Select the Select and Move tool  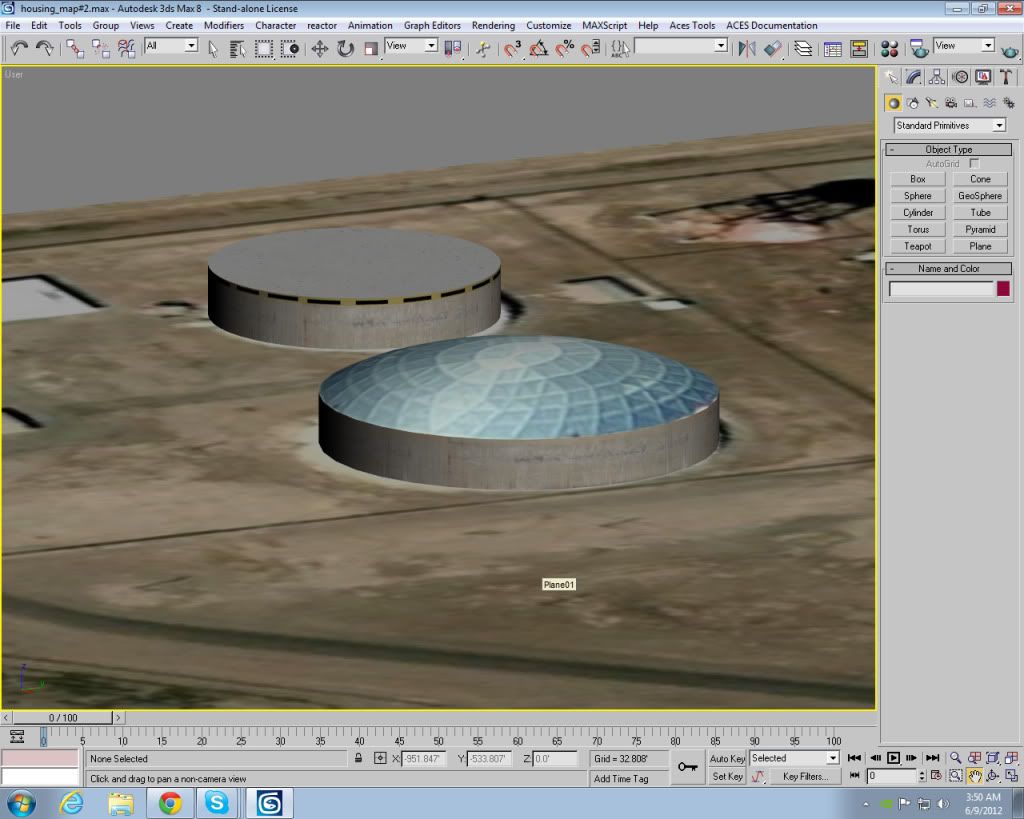(320, 48)
